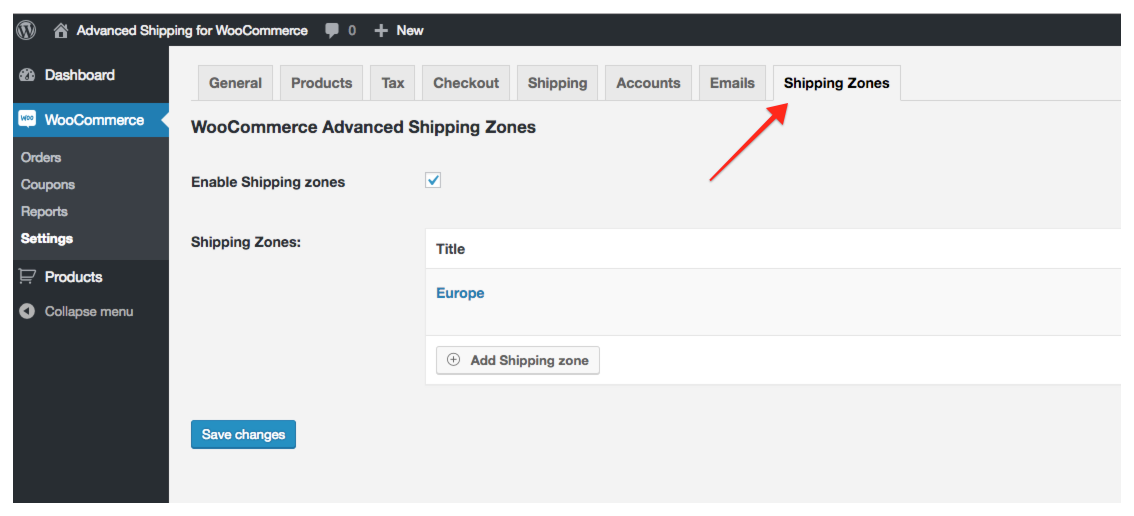1134x516 pixels.
Task: Save changes to settings
Action: [x=243, y=435]
